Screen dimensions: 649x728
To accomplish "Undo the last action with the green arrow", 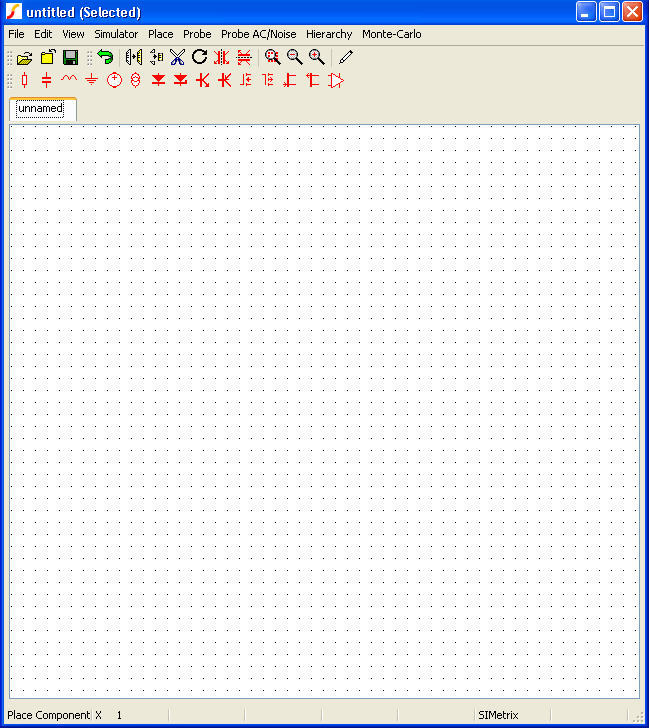I will [x=105, y=57].
